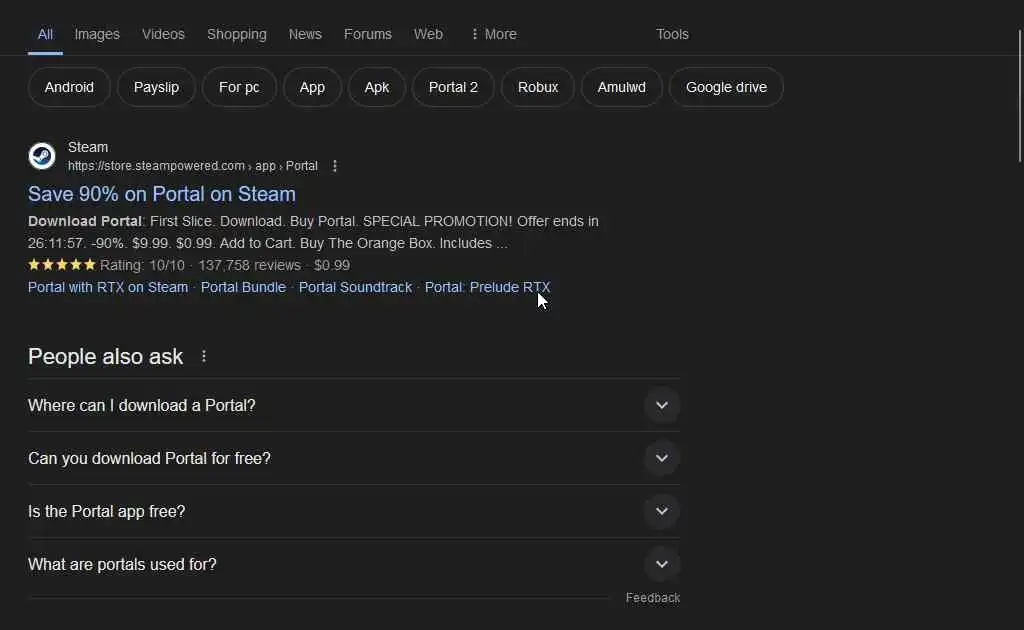Open the Portal Soundtrack sitelink
This screenshot has height=630, width=1024.
pos(355,287)
